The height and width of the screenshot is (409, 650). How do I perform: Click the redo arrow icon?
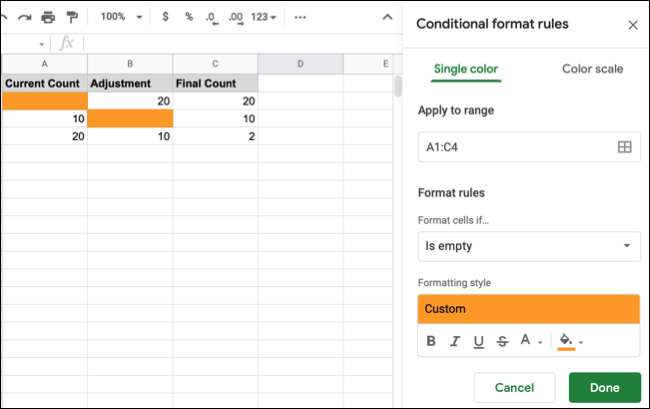(x=24, y=17)
